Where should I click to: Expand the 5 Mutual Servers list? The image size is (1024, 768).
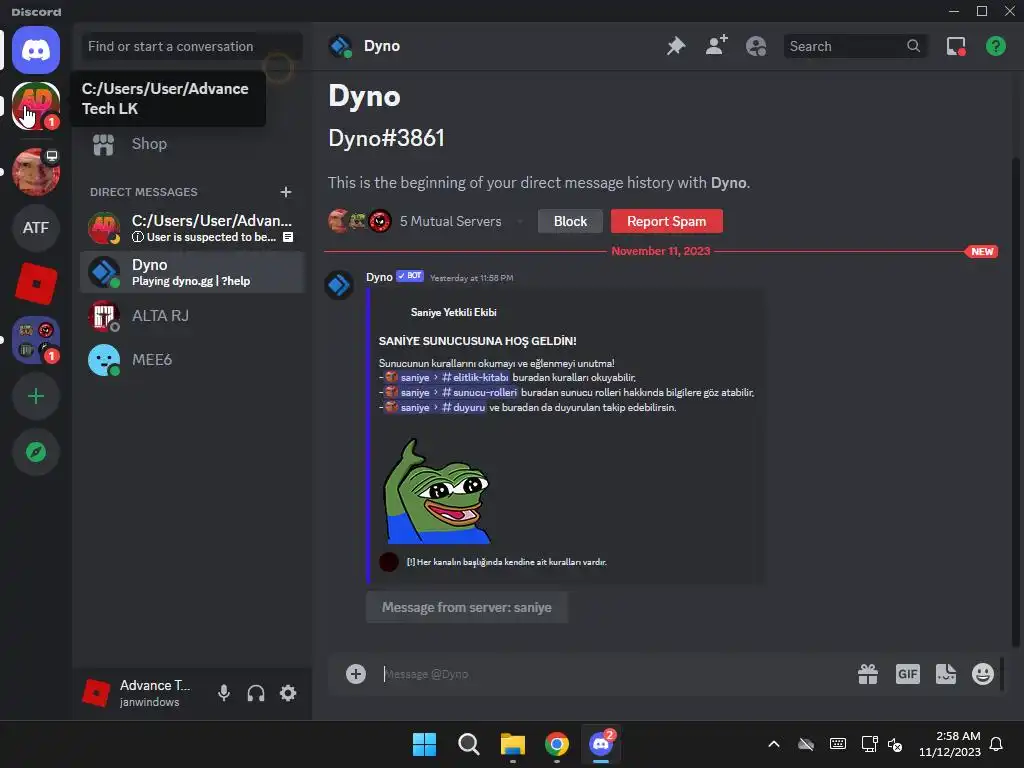tap(451, 221)
